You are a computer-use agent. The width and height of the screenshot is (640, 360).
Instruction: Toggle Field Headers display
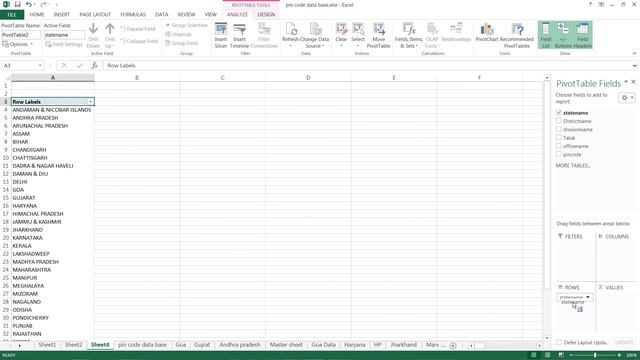[582, 35]
